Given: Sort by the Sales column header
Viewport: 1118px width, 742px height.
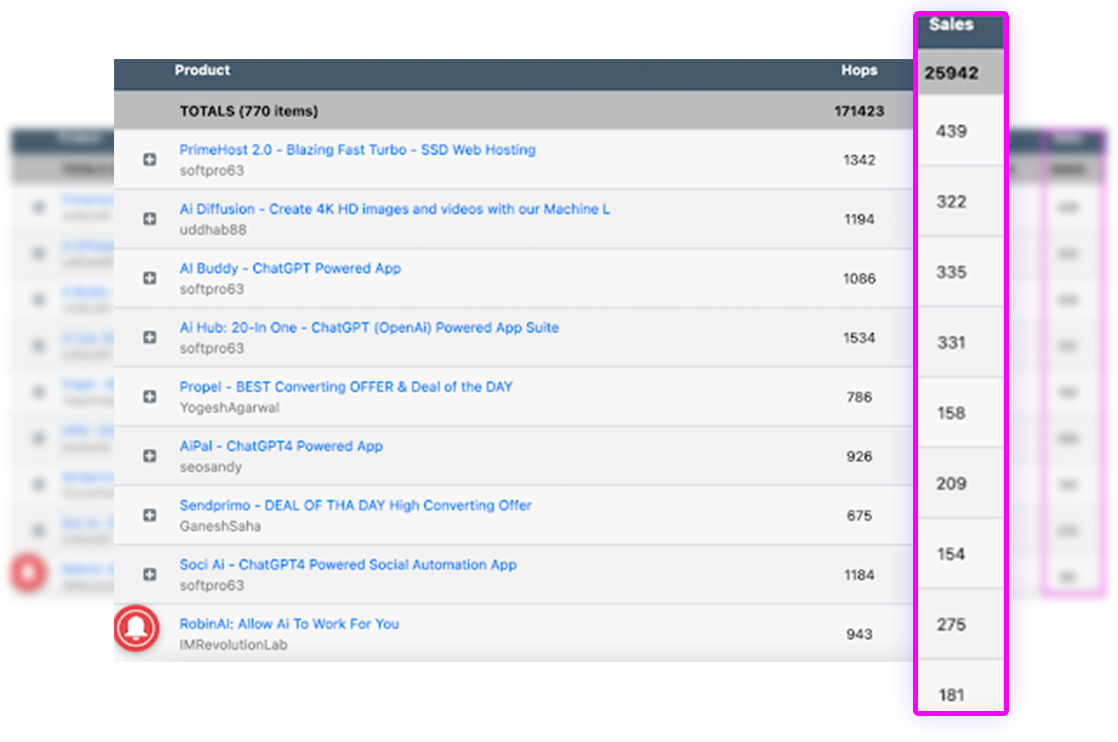Looking at the screenshot, I should click(x=950, y=25).
